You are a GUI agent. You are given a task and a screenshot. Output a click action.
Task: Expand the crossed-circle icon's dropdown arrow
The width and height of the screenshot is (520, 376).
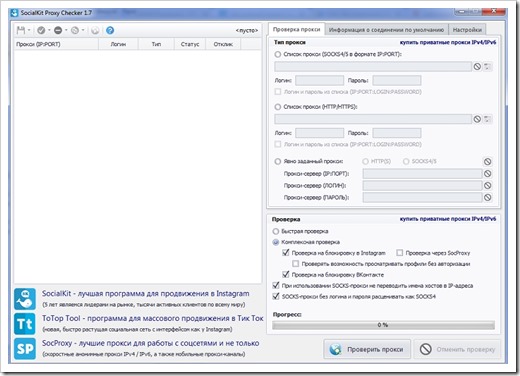[x=83, y=30]
